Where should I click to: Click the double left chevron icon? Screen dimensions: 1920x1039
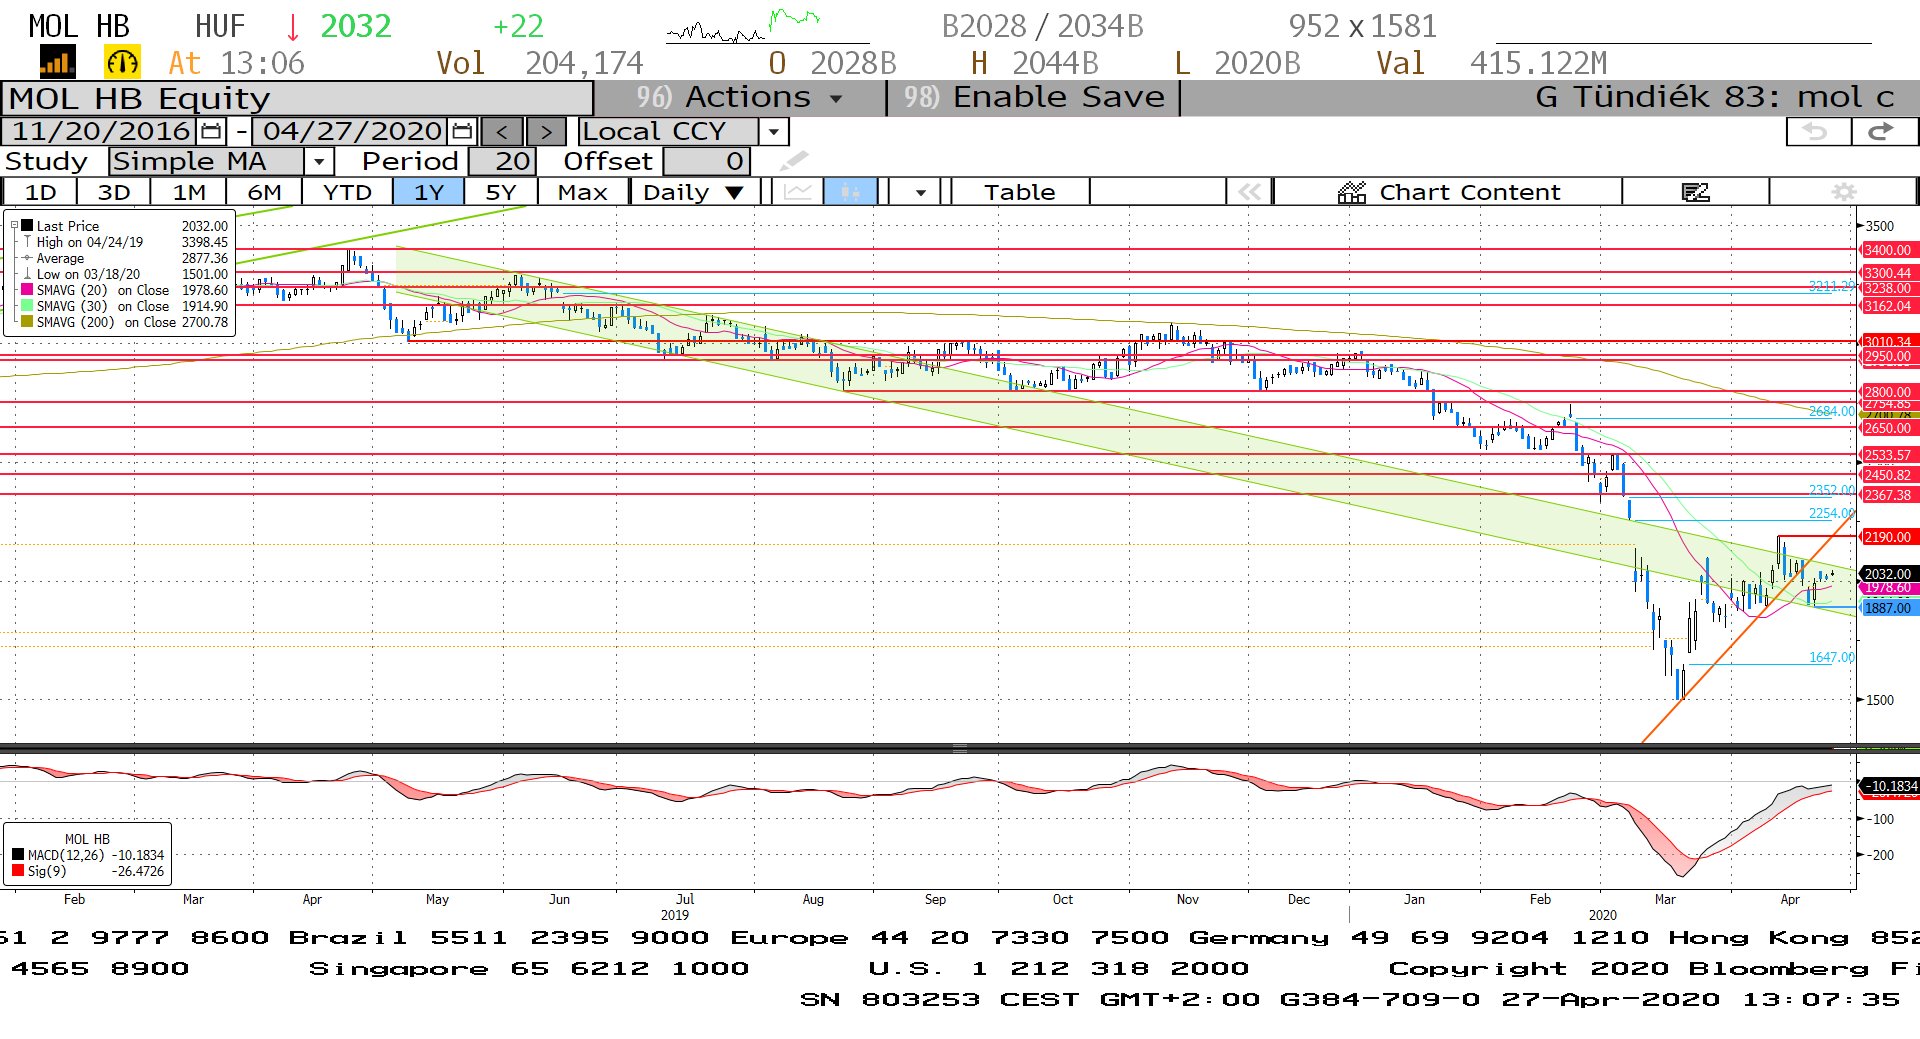point(1249,192)
